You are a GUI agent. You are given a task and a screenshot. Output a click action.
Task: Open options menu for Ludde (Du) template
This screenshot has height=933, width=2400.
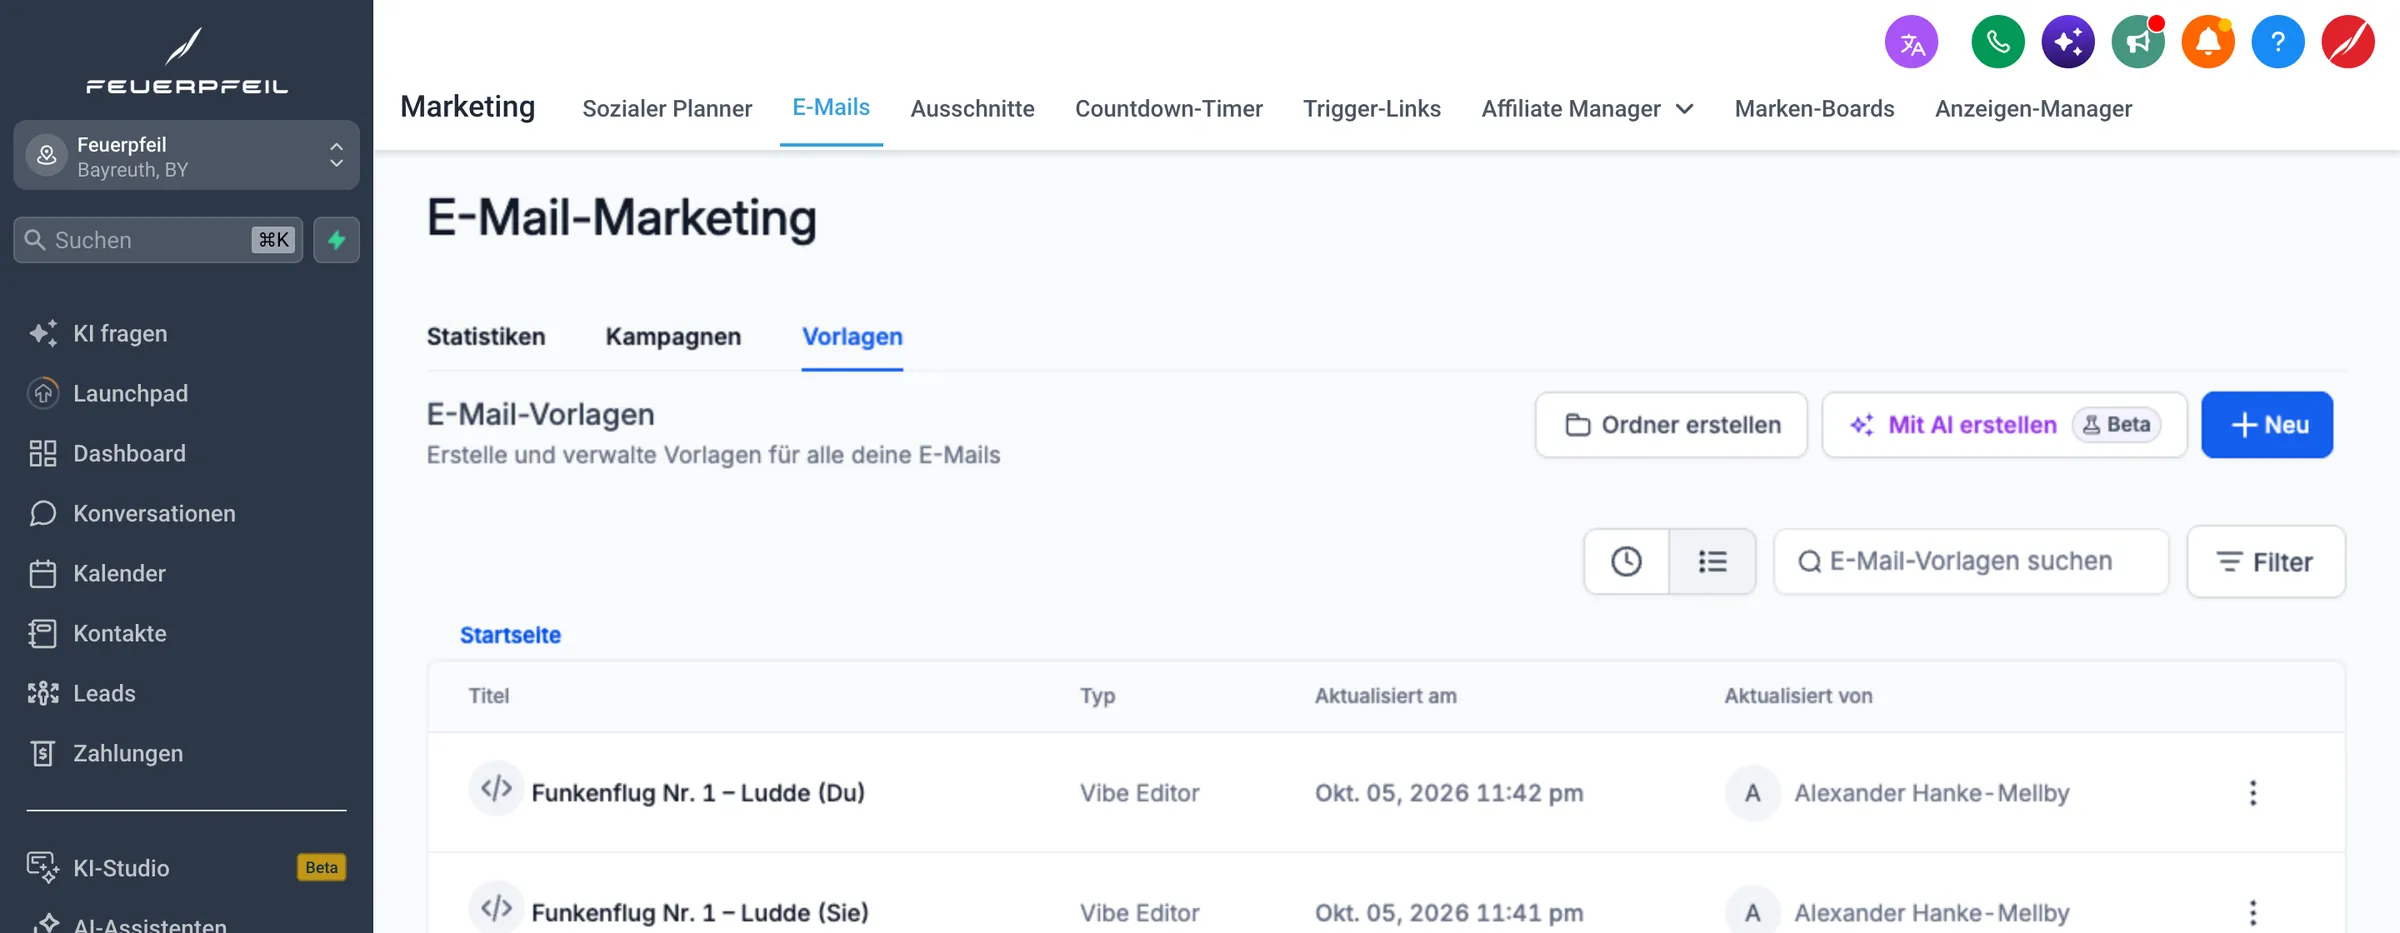(x=2253, y=793)
